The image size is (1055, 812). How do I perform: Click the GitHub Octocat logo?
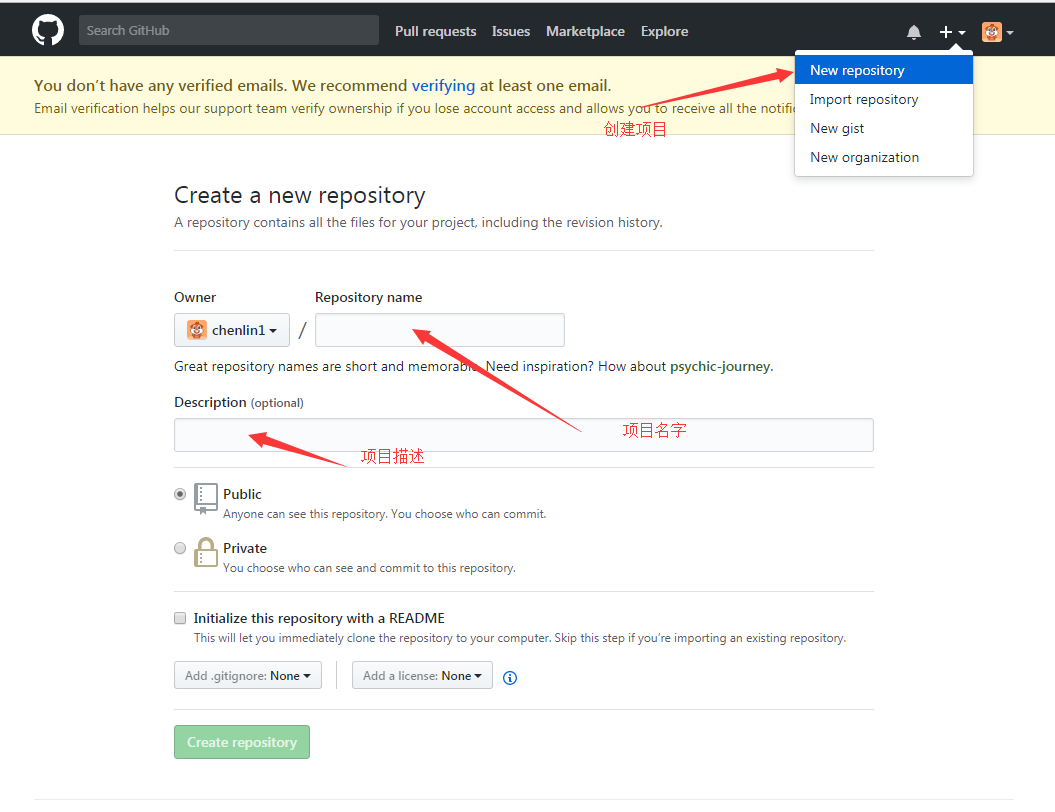48,30
